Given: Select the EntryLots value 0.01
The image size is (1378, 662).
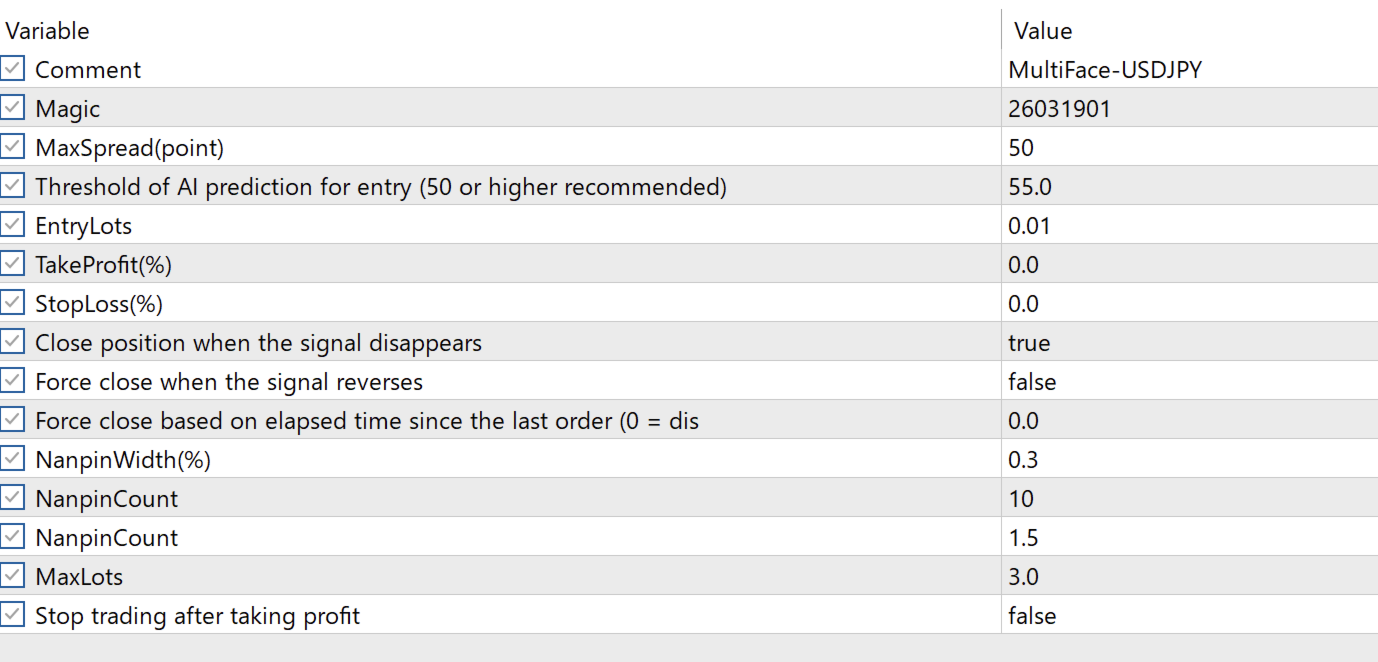Looking at the screenshot, I should pos(1030,226).
